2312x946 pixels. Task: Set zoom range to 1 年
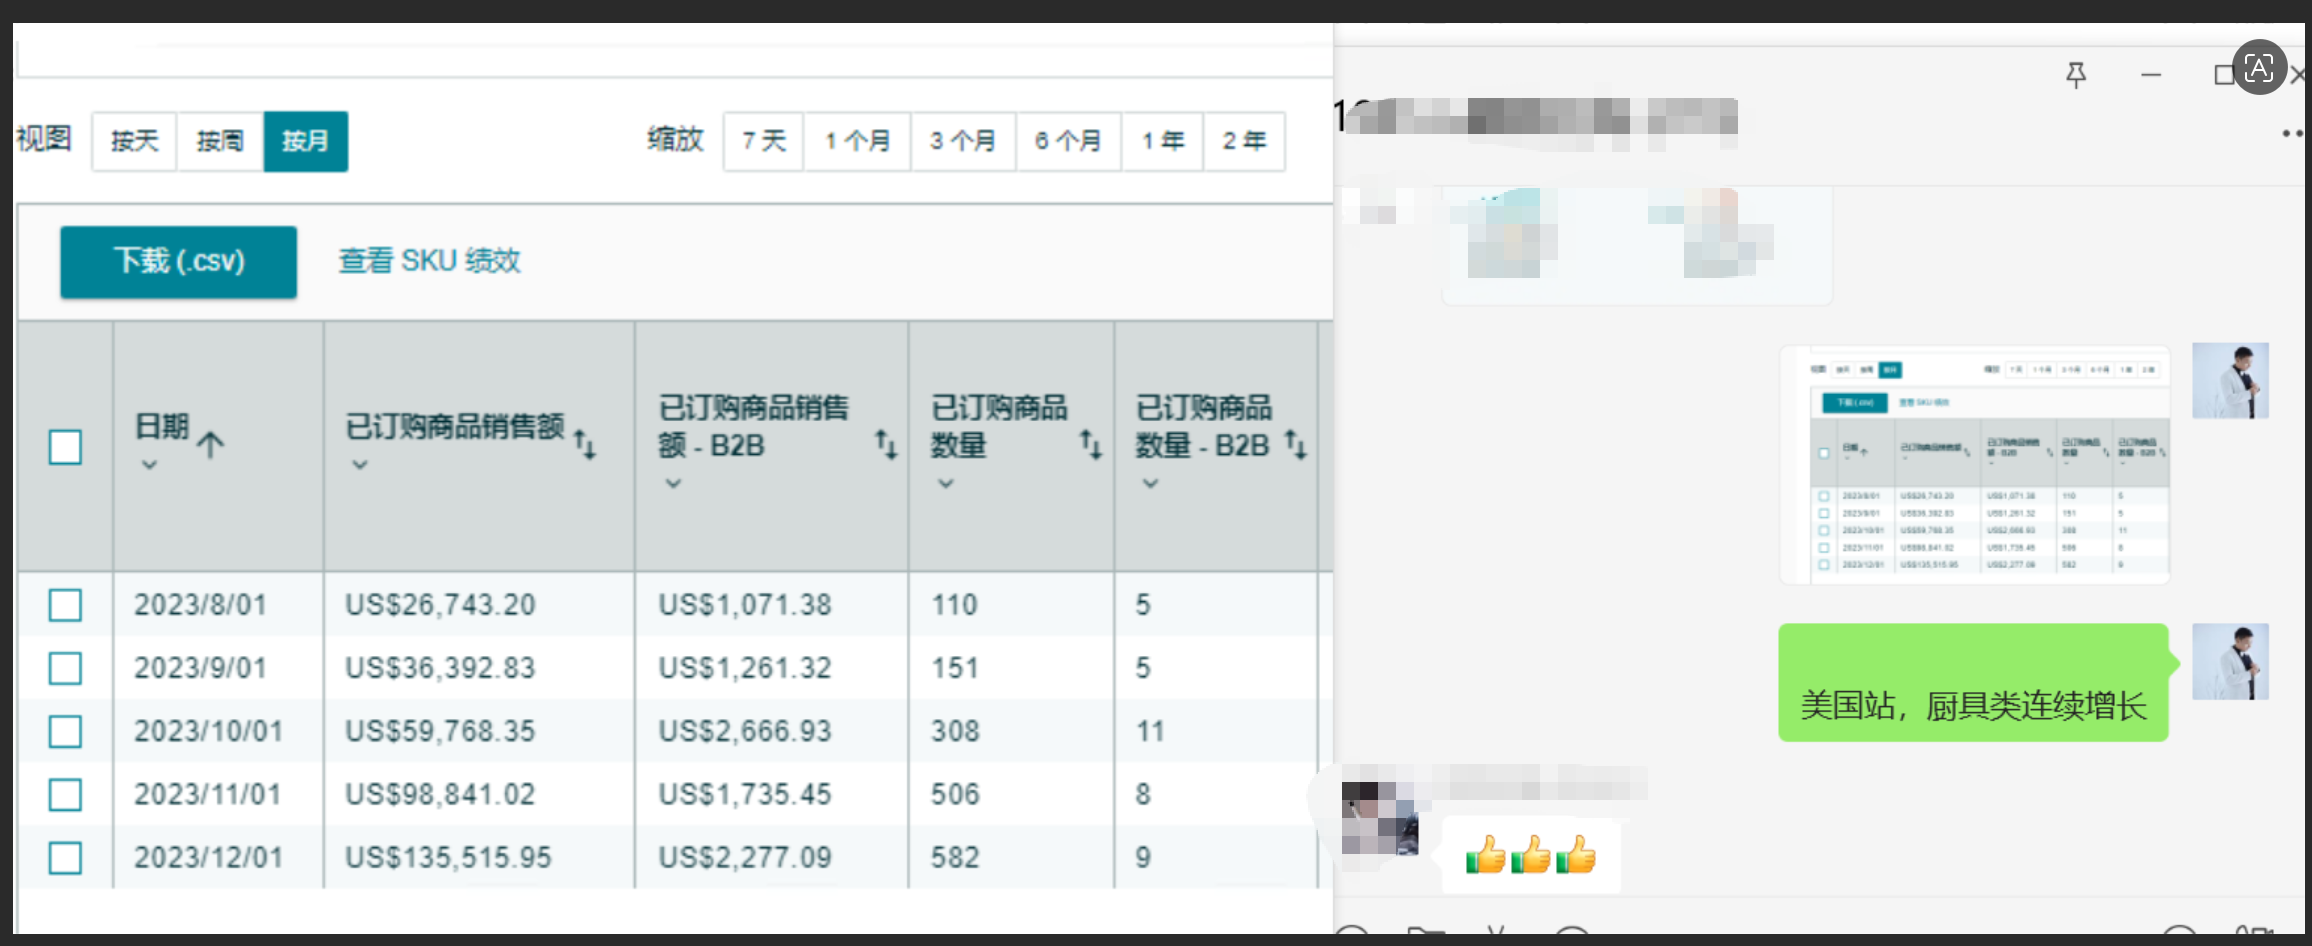[x=1163, y=141]
